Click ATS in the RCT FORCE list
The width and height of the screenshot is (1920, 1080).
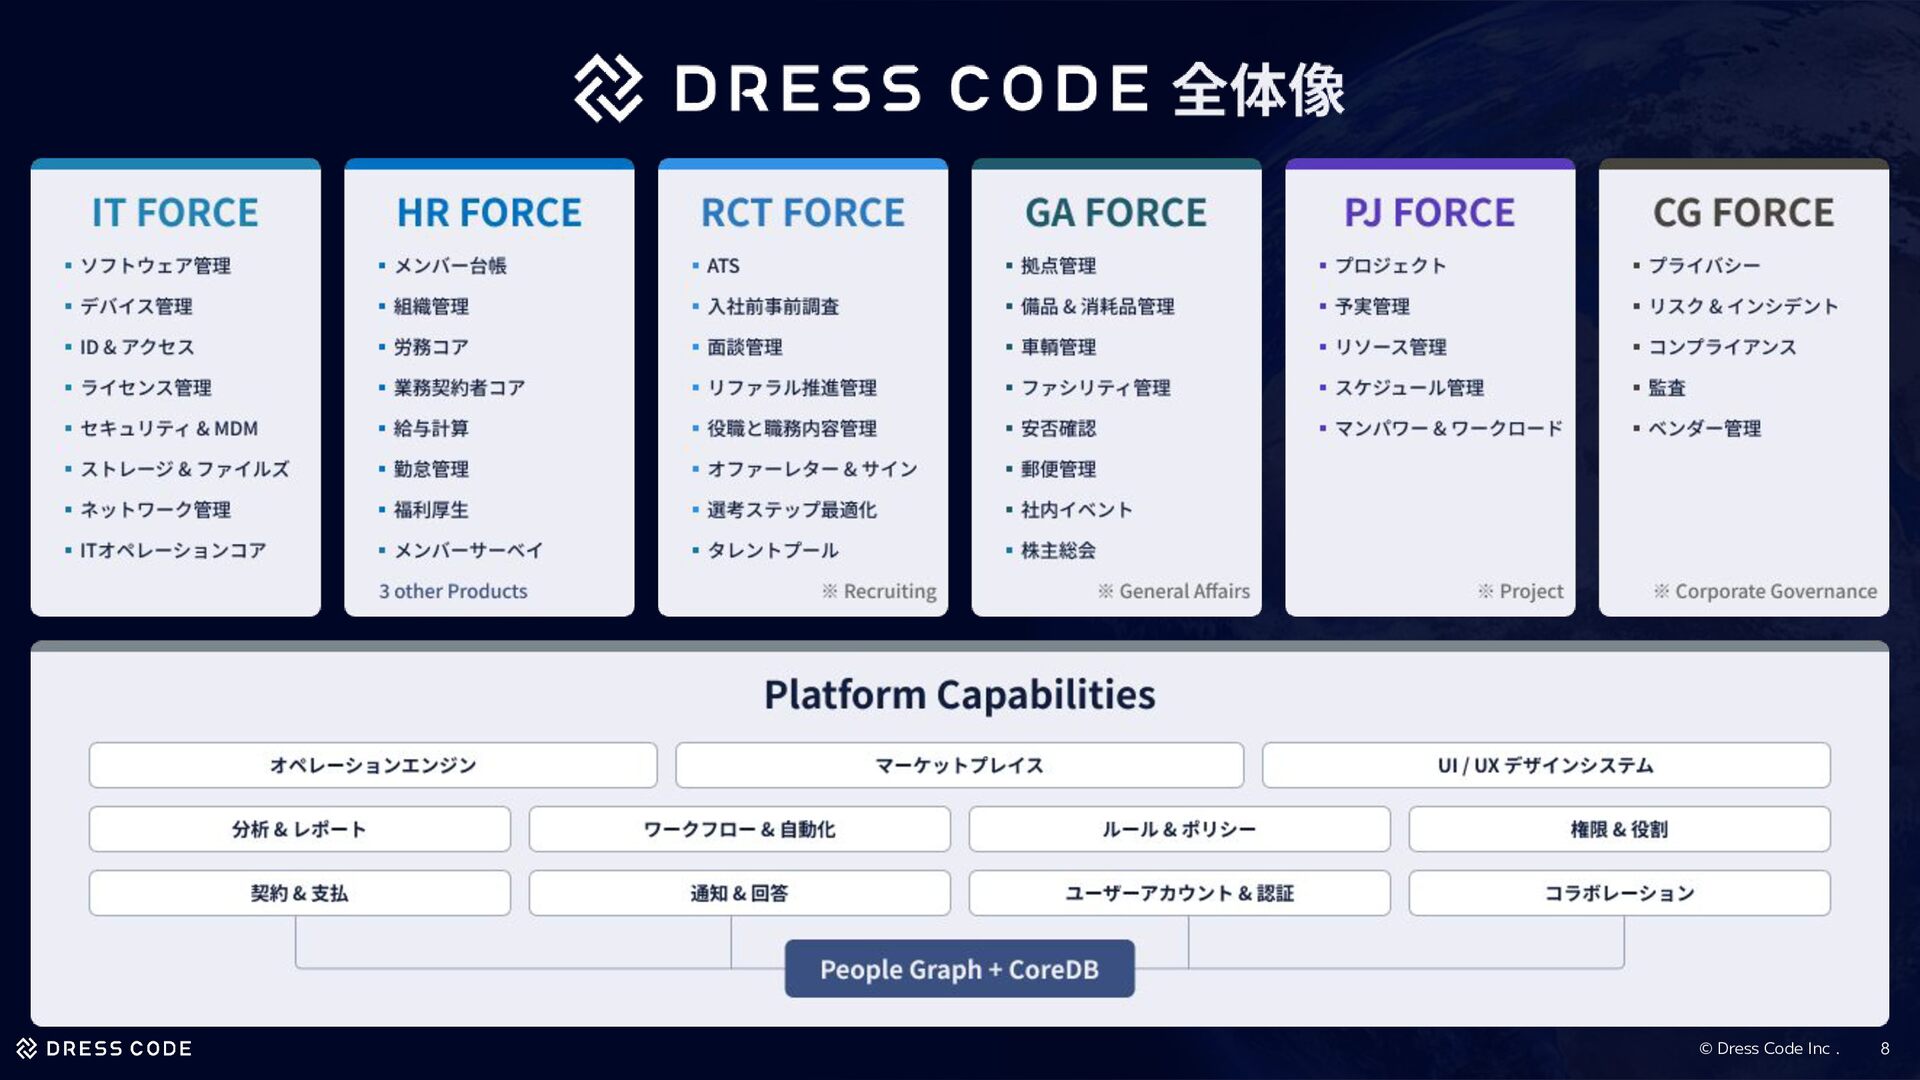coord(723,266)
